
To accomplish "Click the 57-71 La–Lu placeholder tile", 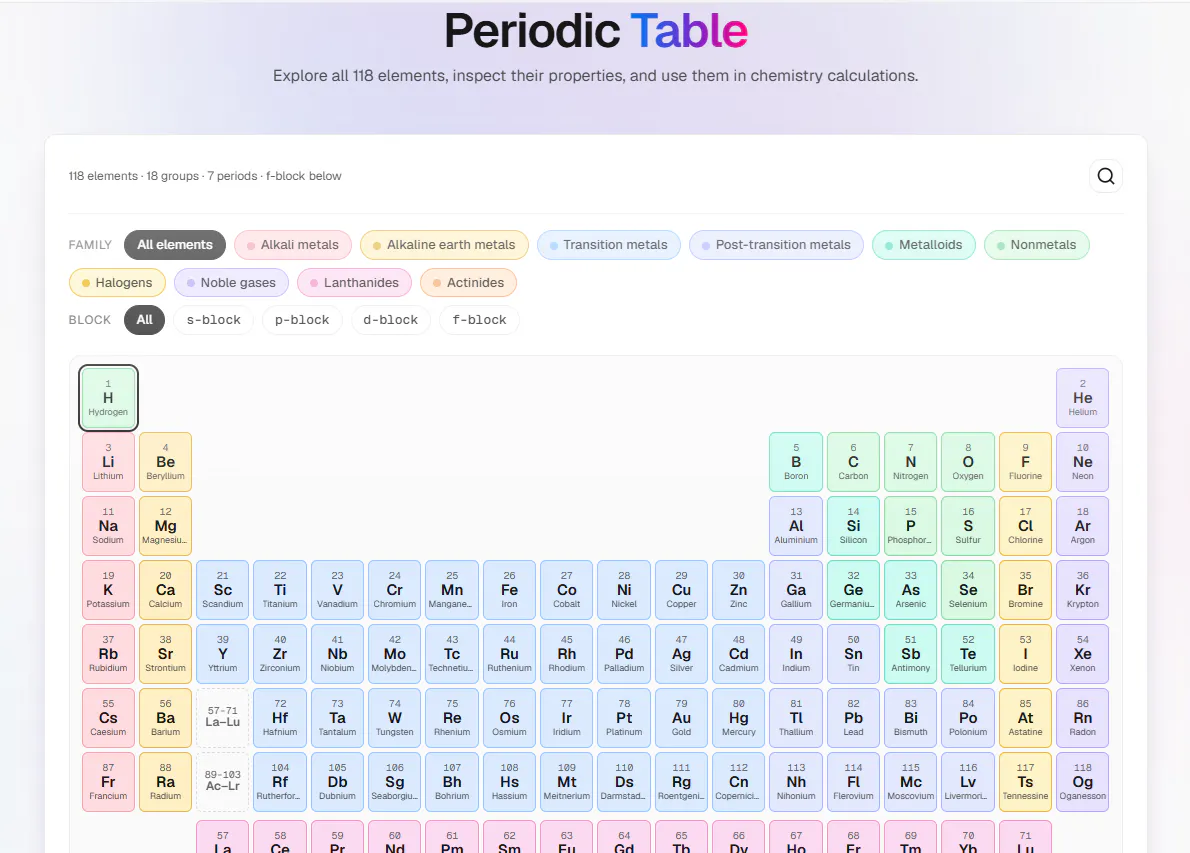I will pyautogui.click(x=222, y=718).
